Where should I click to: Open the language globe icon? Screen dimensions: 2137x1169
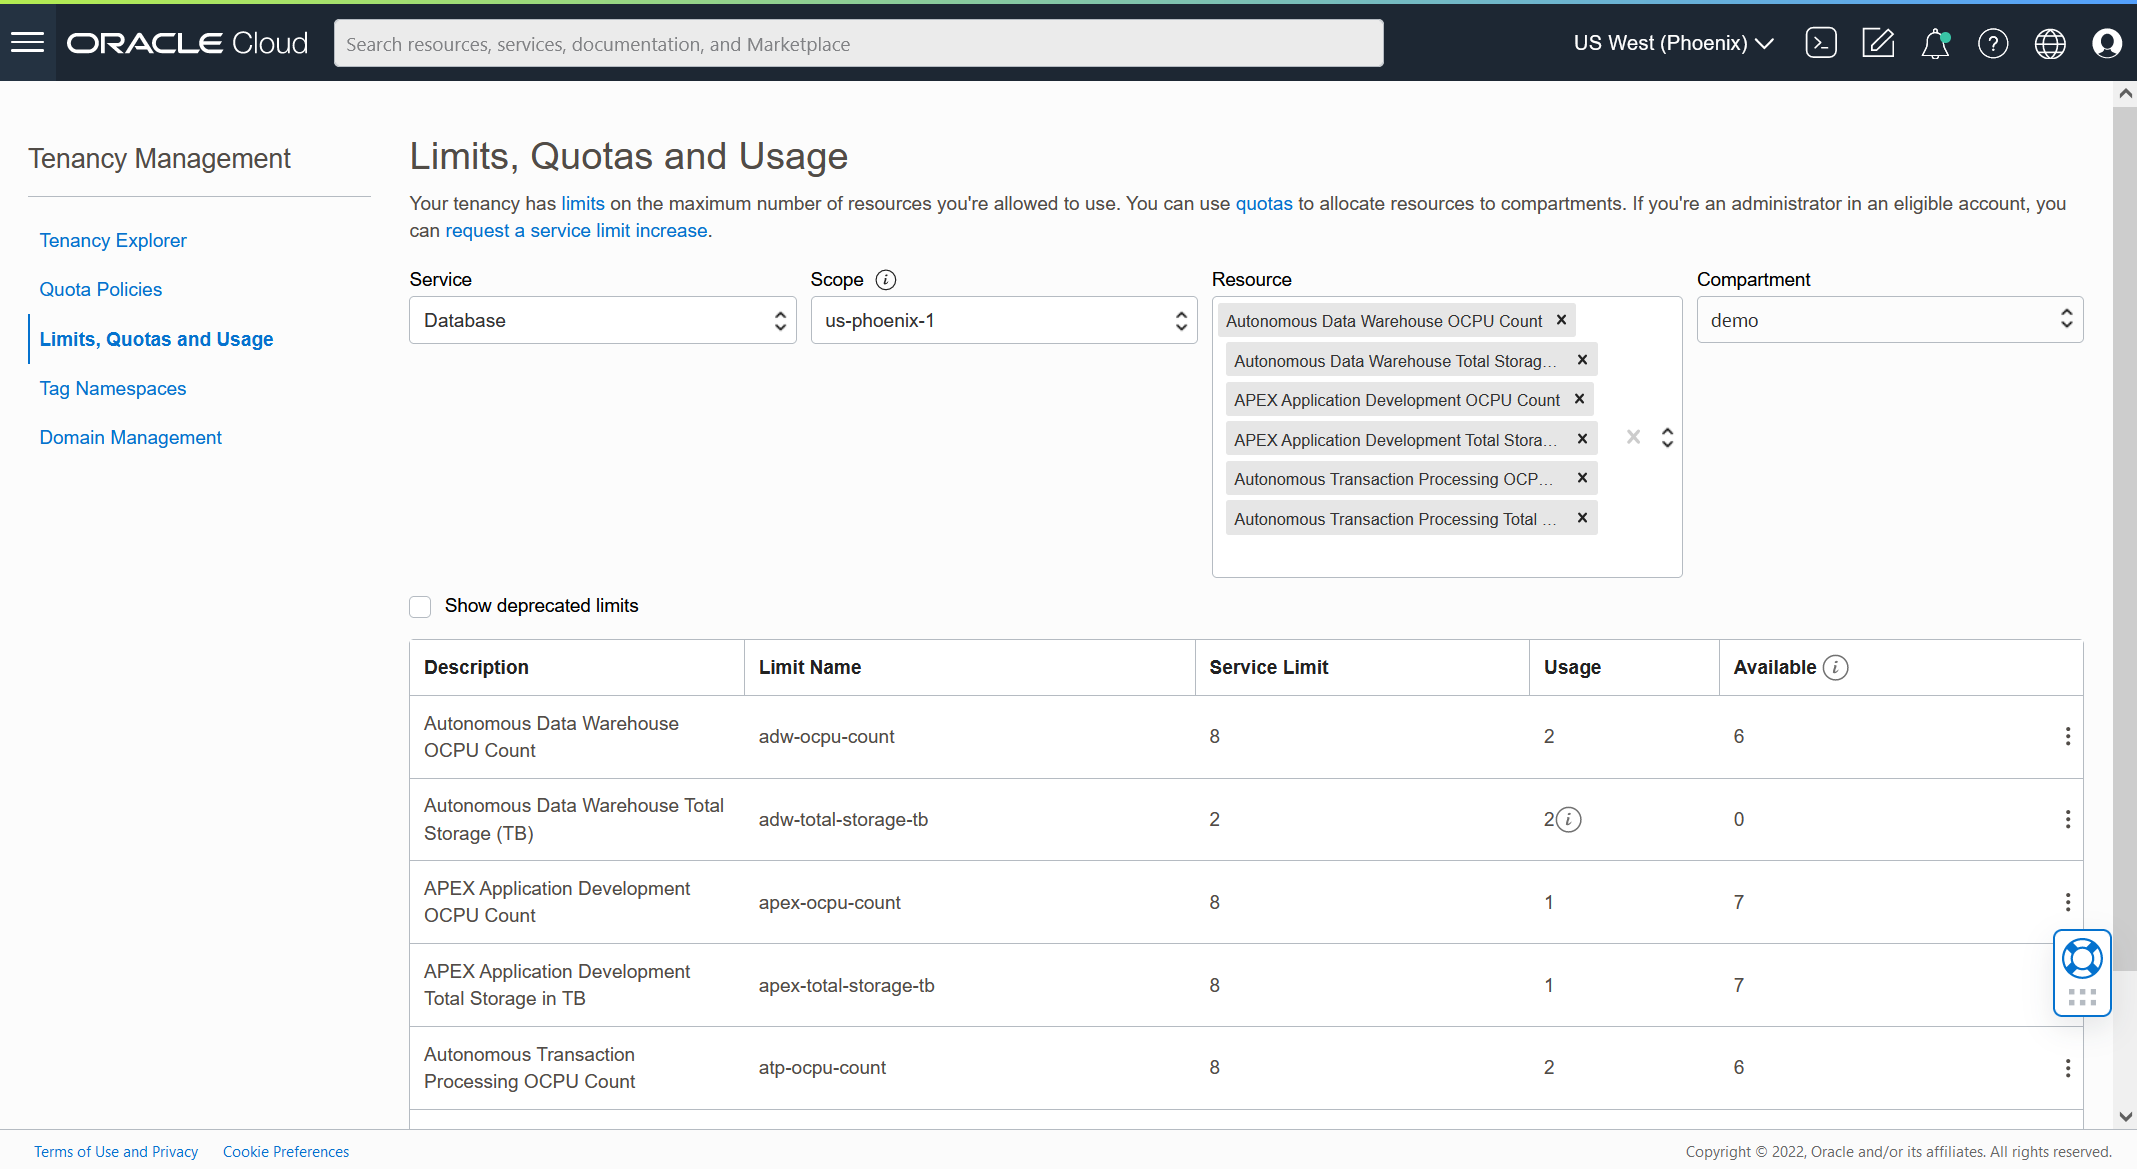click(2050, 43)
